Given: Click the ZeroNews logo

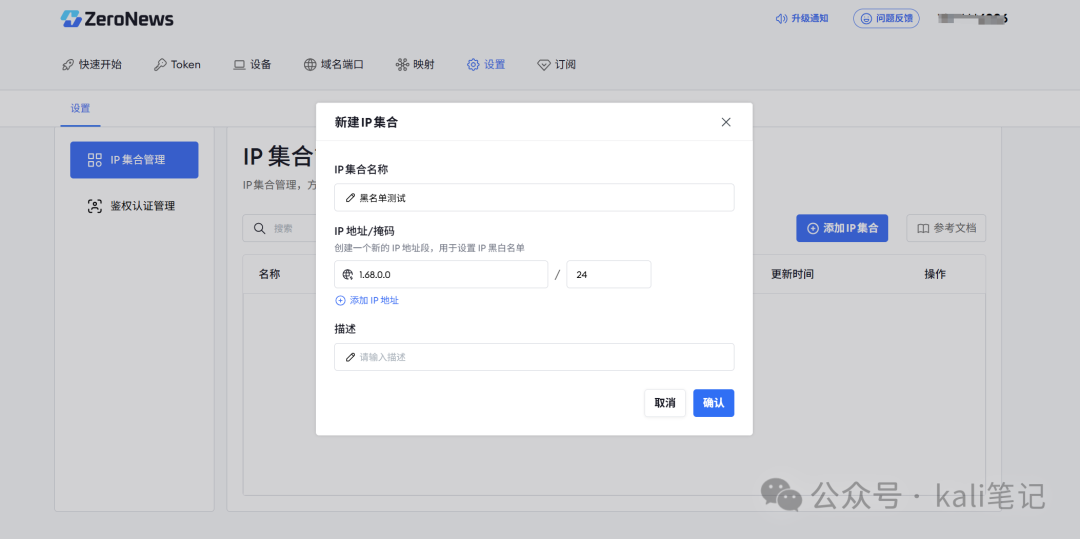Looking at the screenshot, I should [x=117, y=19].
